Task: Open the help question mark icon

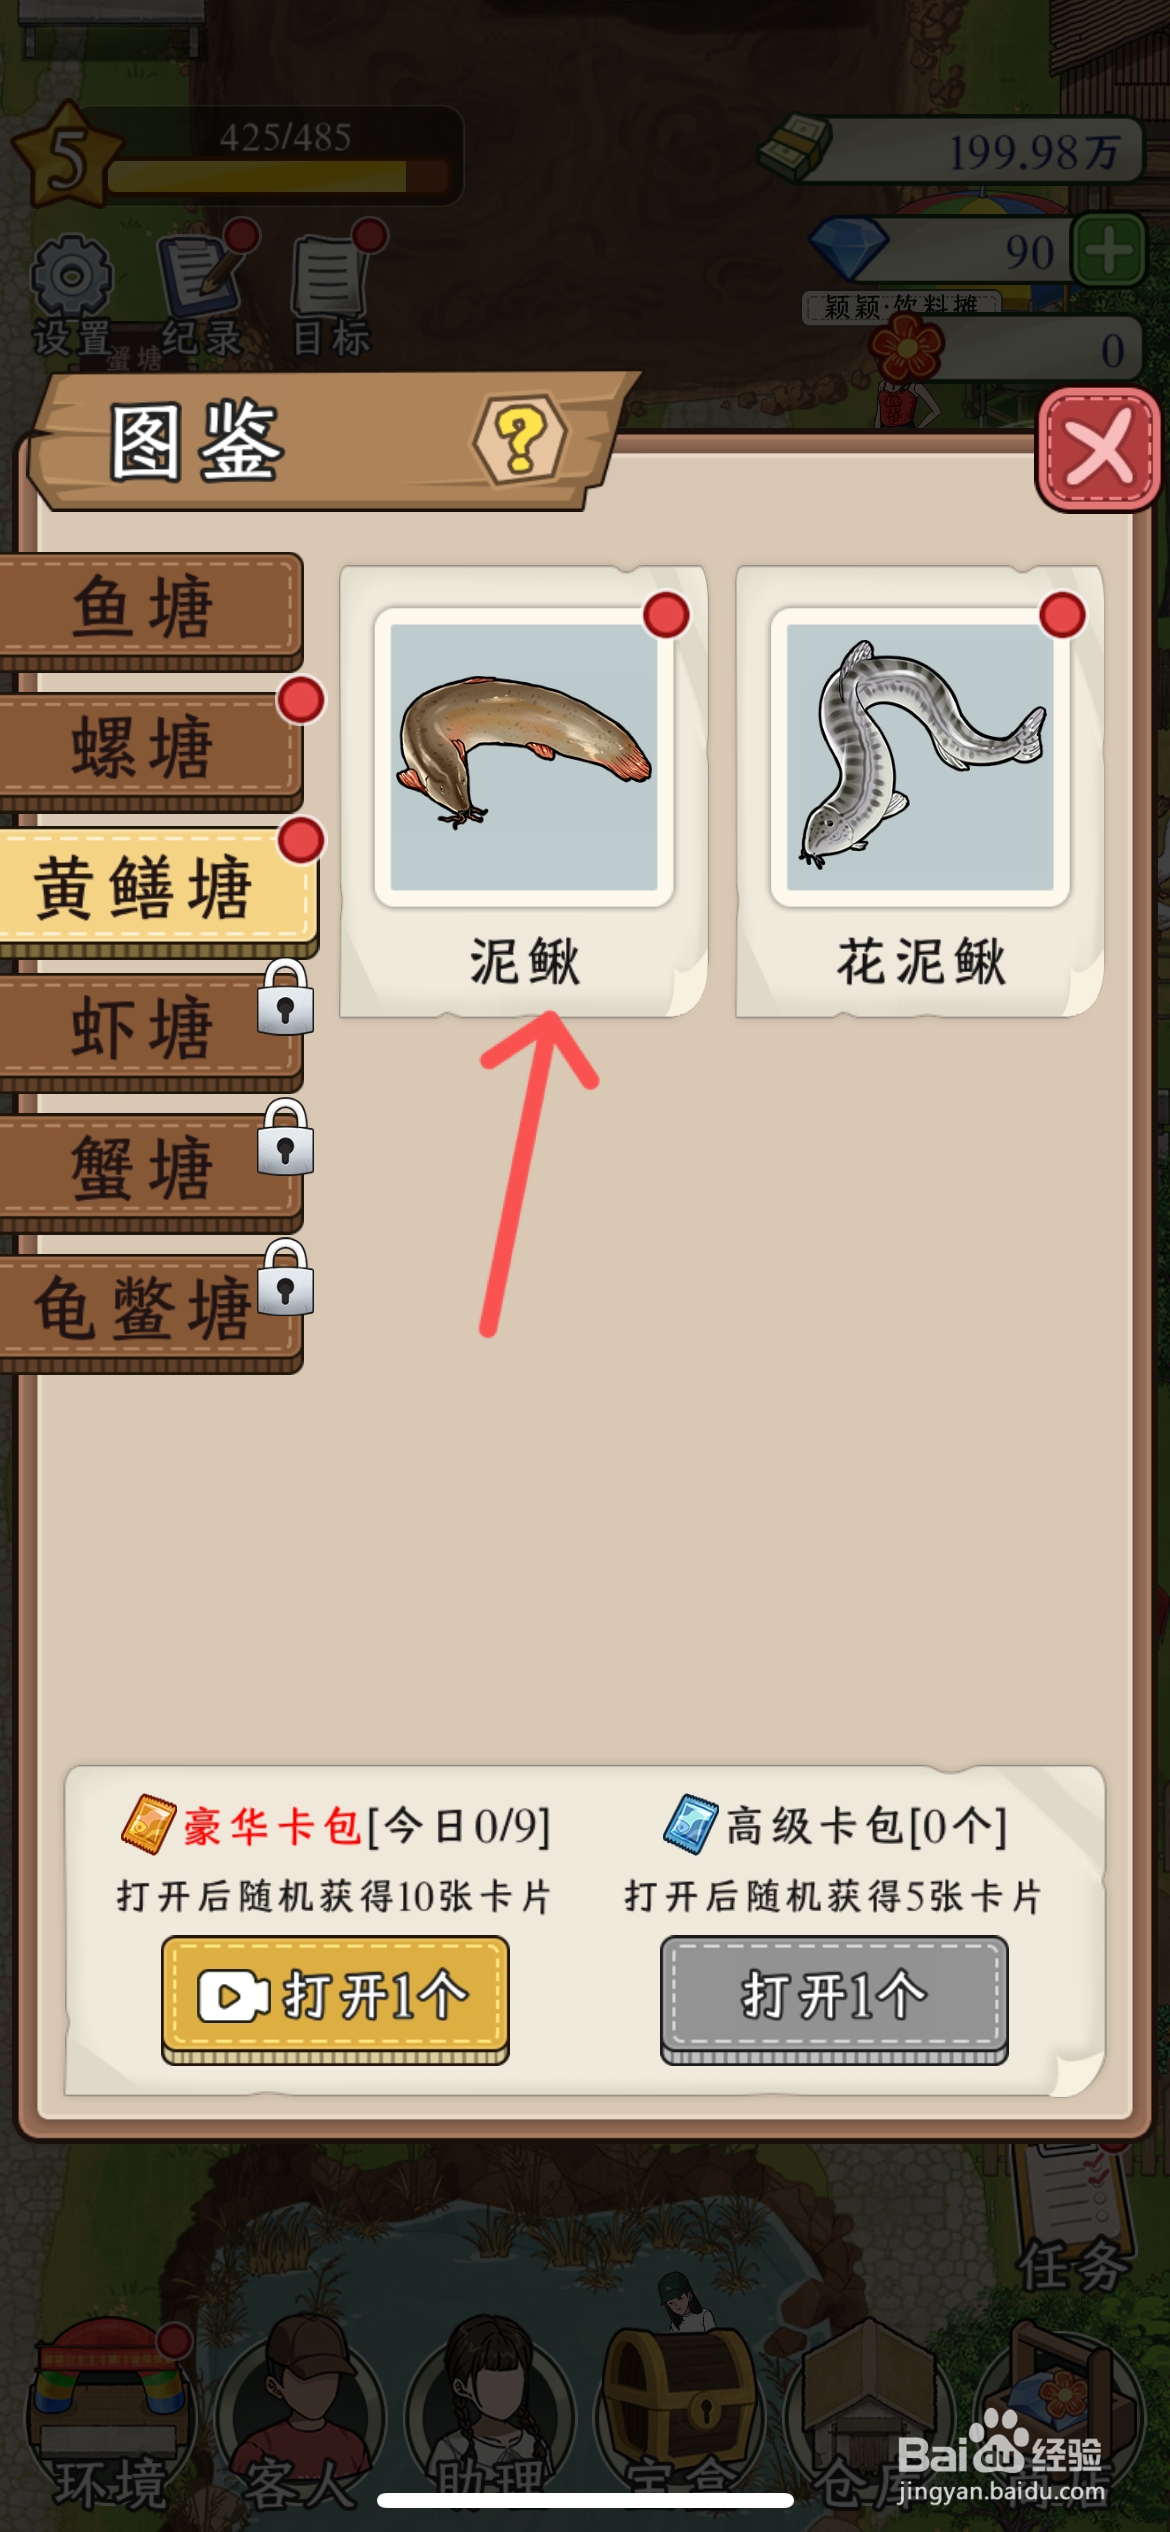Action: [520, 438]
